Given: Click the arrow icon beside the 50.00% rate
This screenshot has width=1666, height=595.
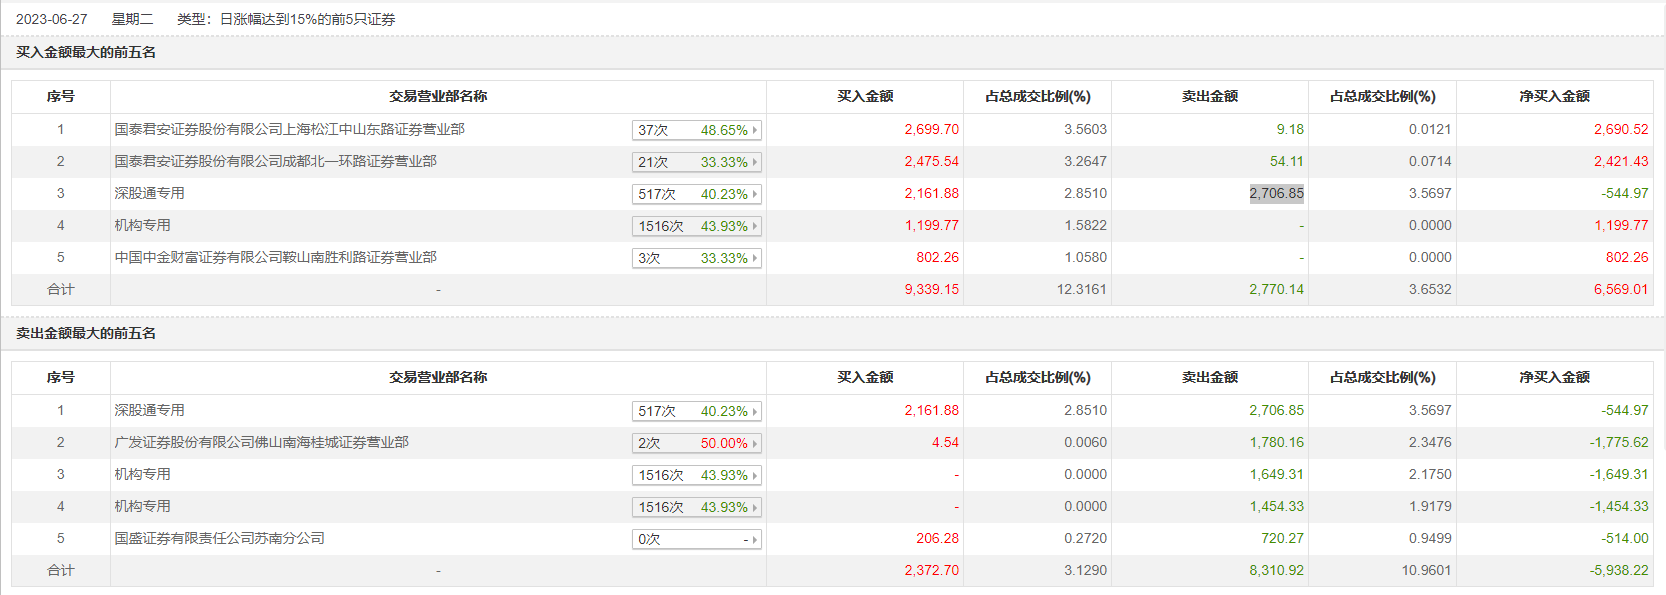Looking at the screenshot, I should click(x=755, y=443).
